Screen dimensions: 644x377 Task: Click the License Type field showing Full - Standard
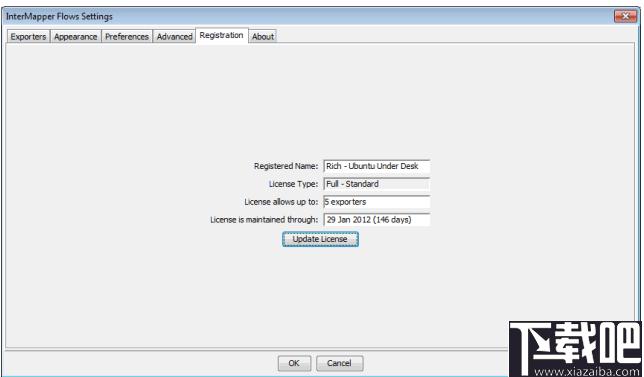pyautogui.click(x=377, y=184)
